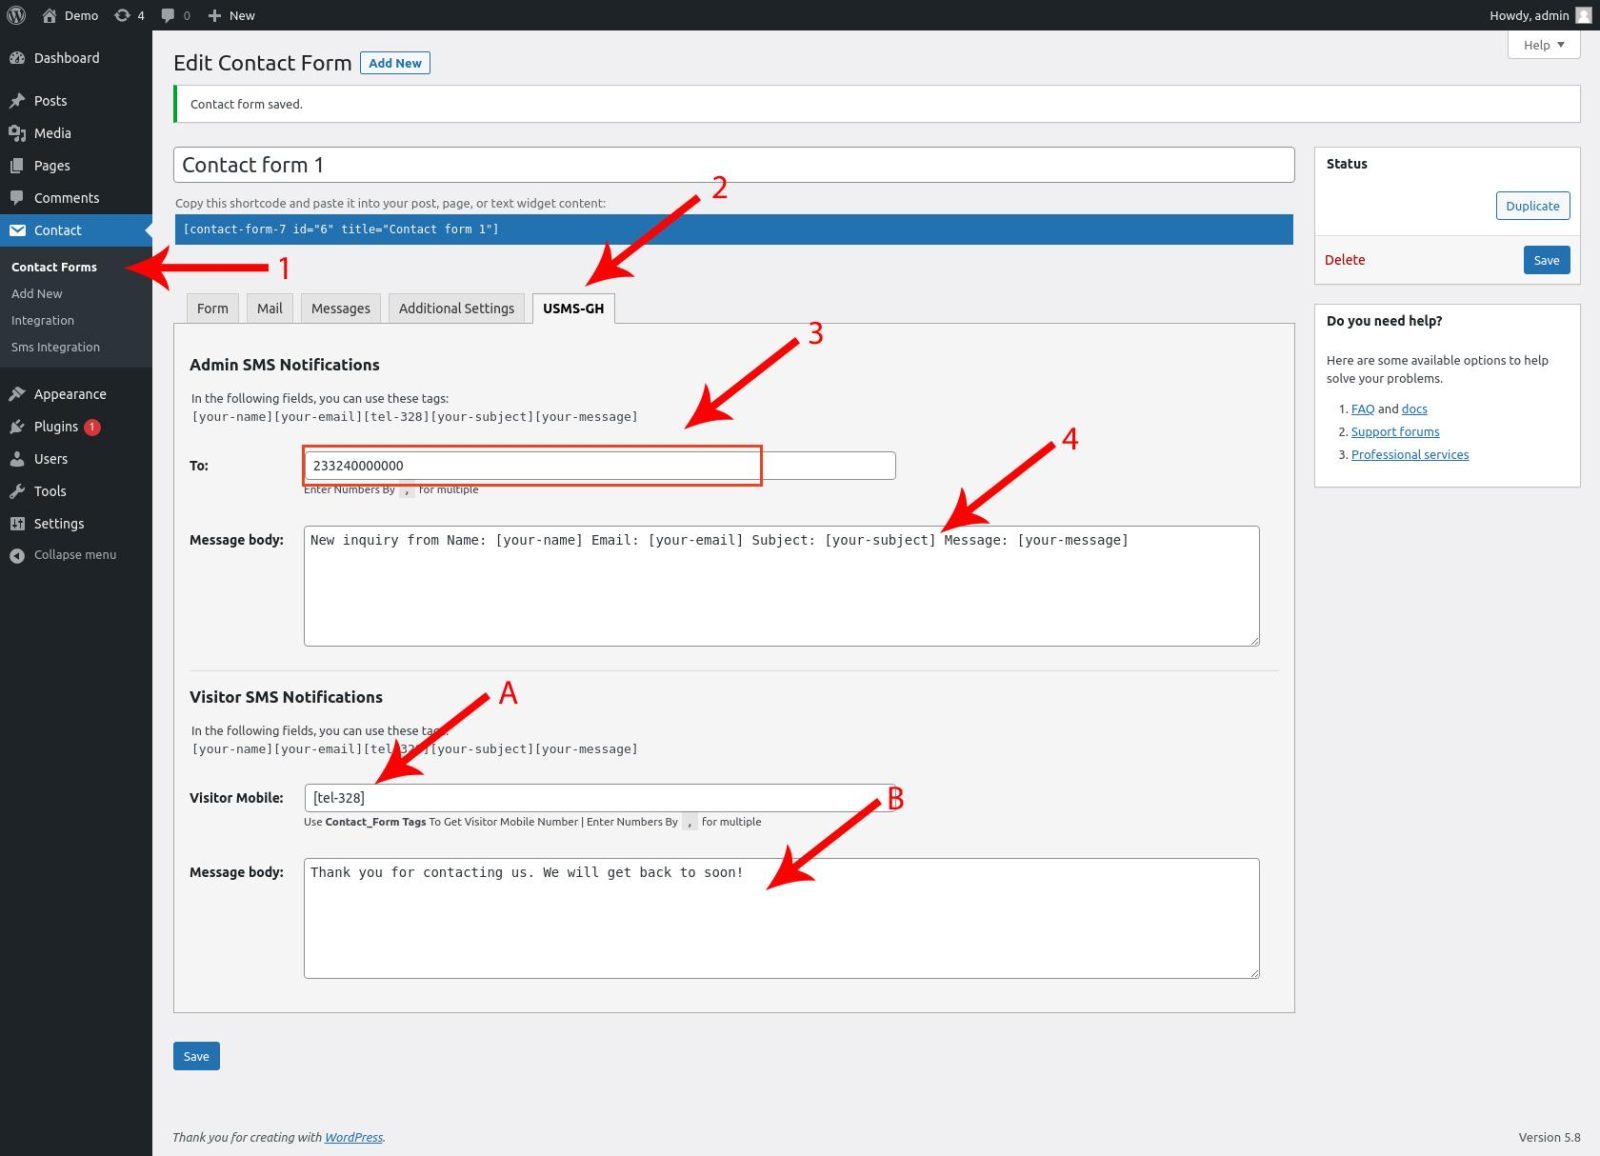Switch to the Mail tab

click(269, 309)
